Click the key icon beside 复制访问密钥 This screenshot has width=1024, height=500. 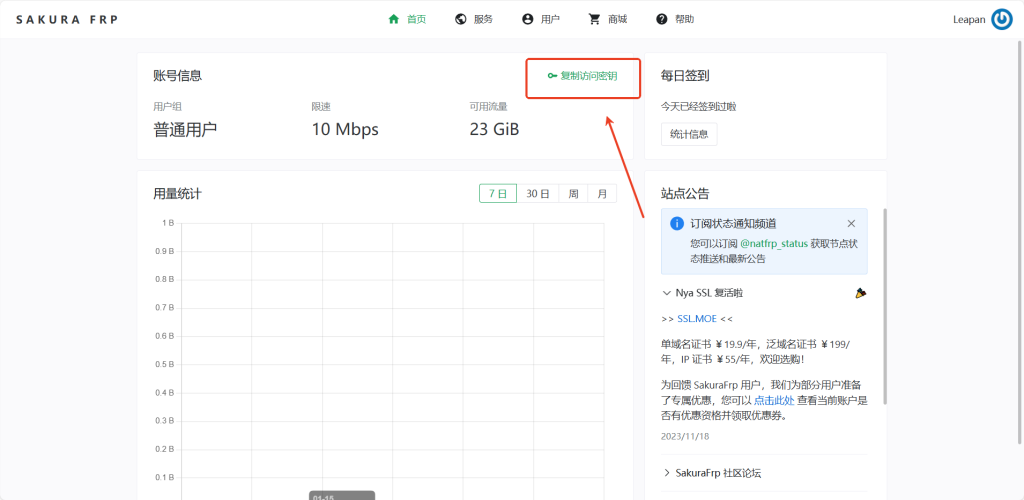[x=552, y=76]
